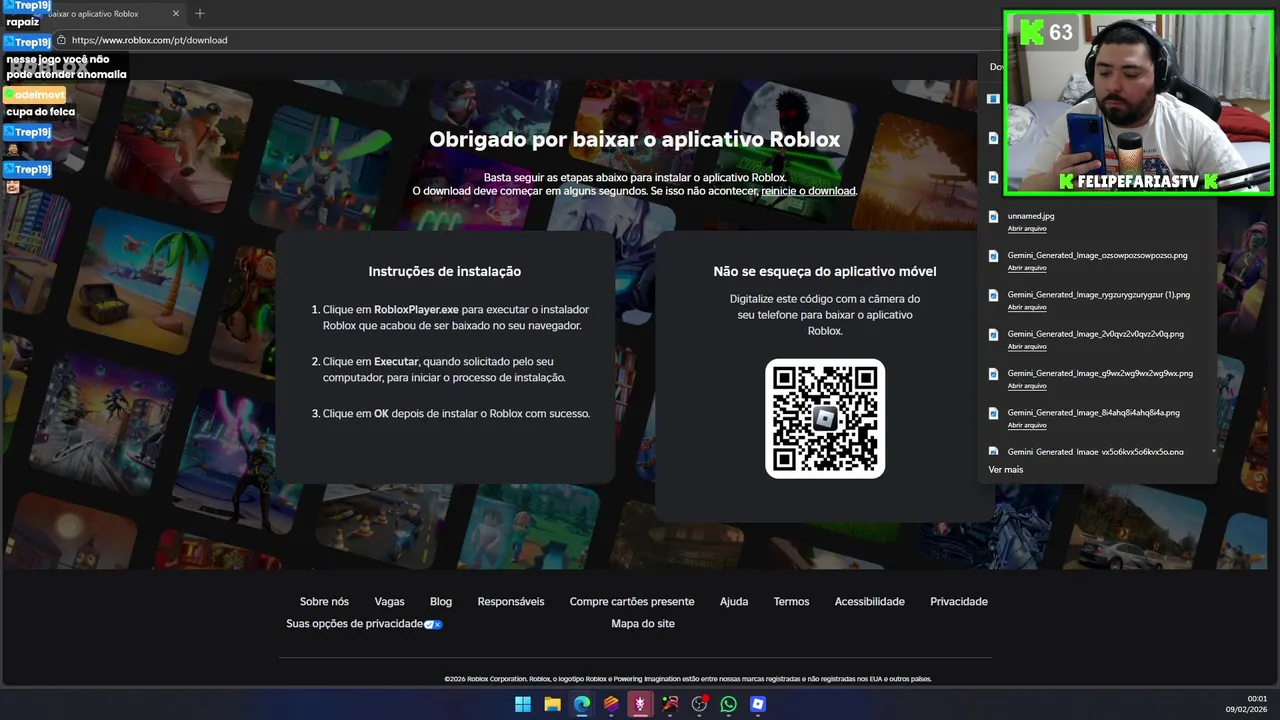This screenshot has width=1280, height=720.
Task: Click the unnamed.jpg file name
Action: coord(1031,216)
